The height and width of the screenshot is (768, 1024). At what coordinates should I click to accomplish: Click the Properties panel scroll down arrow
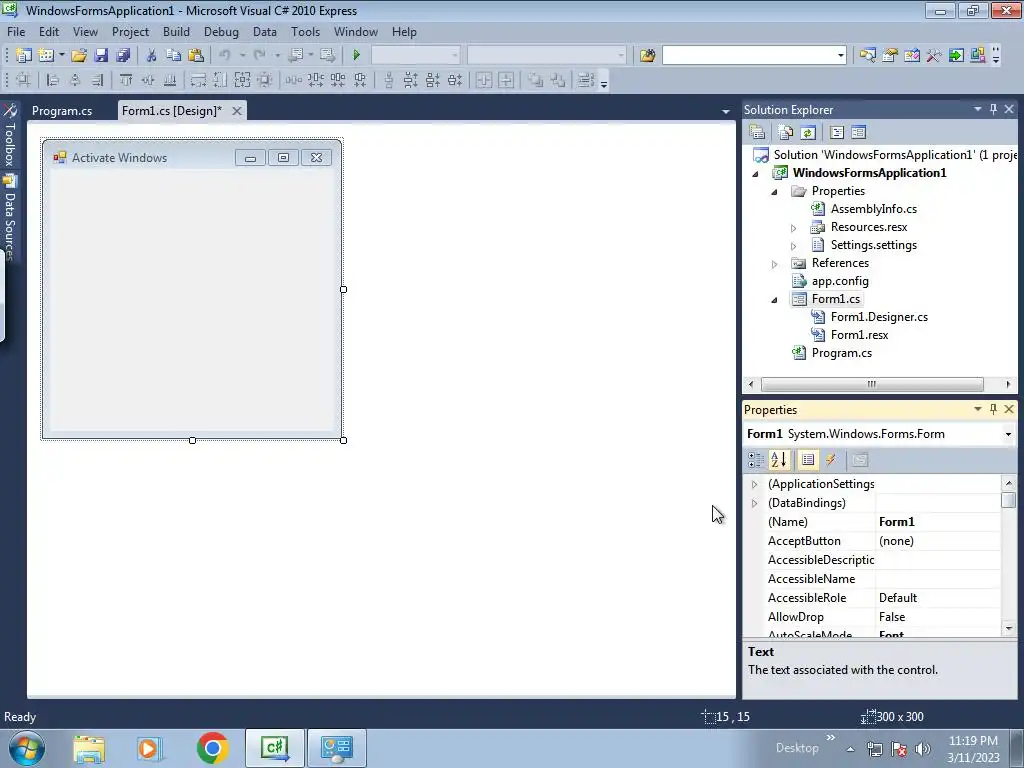(1009, 629)
